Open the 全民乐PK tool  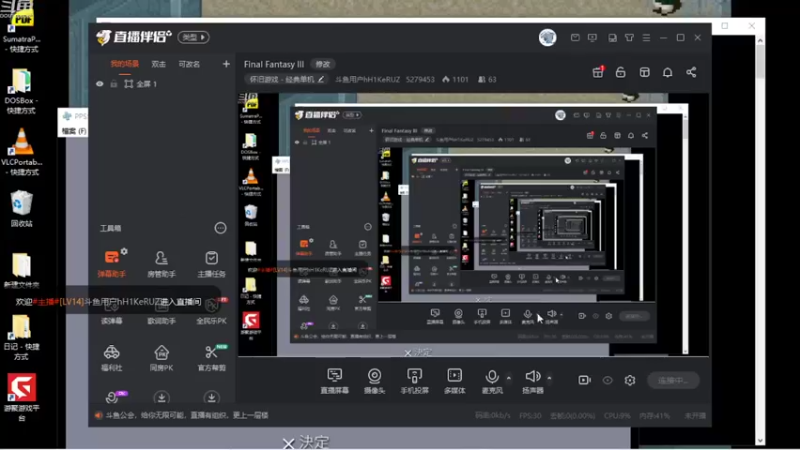(211, 313)
